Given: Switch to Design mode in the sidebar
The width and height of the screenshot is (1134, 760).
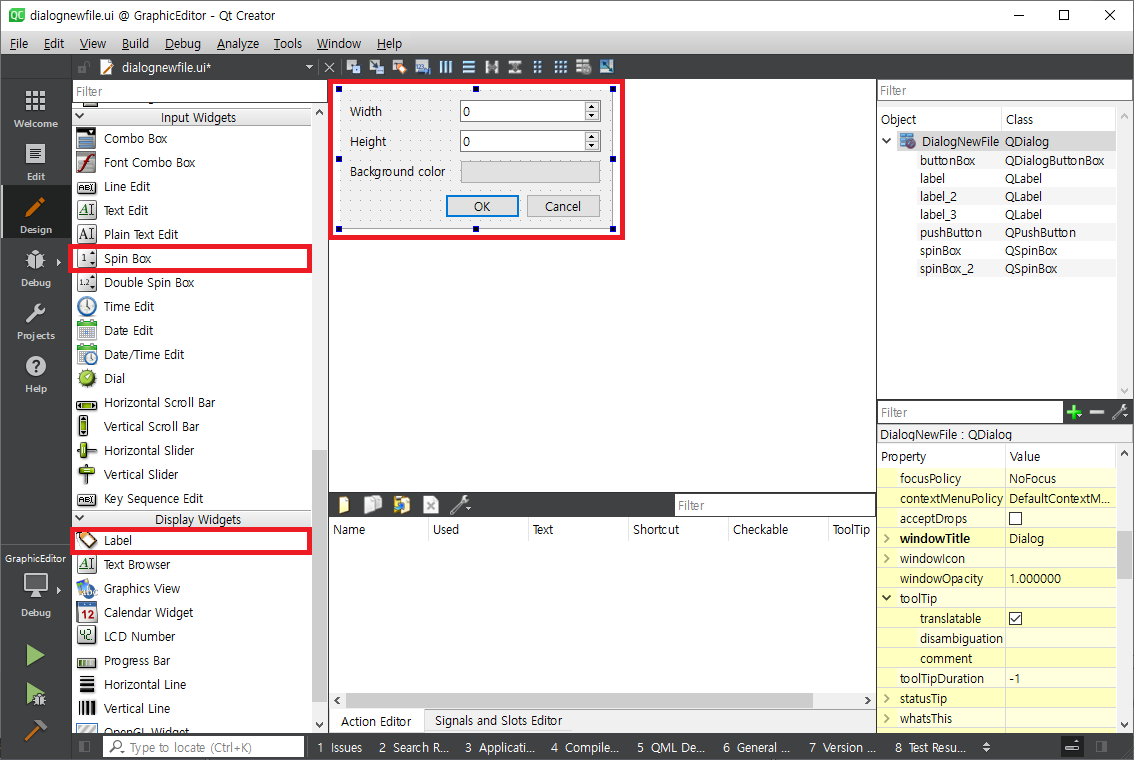Looking at the screenshot, I should point(35,215).
